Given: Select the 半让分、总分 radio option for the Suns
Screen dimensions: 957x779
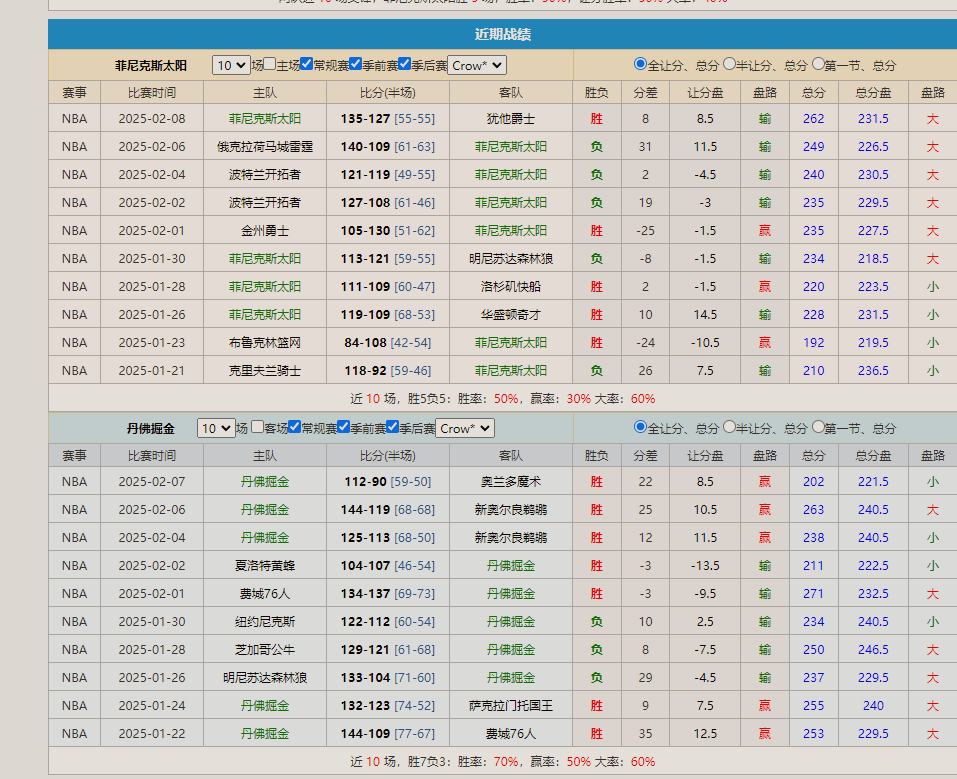Looking at the screenshot, I should 729,64.
